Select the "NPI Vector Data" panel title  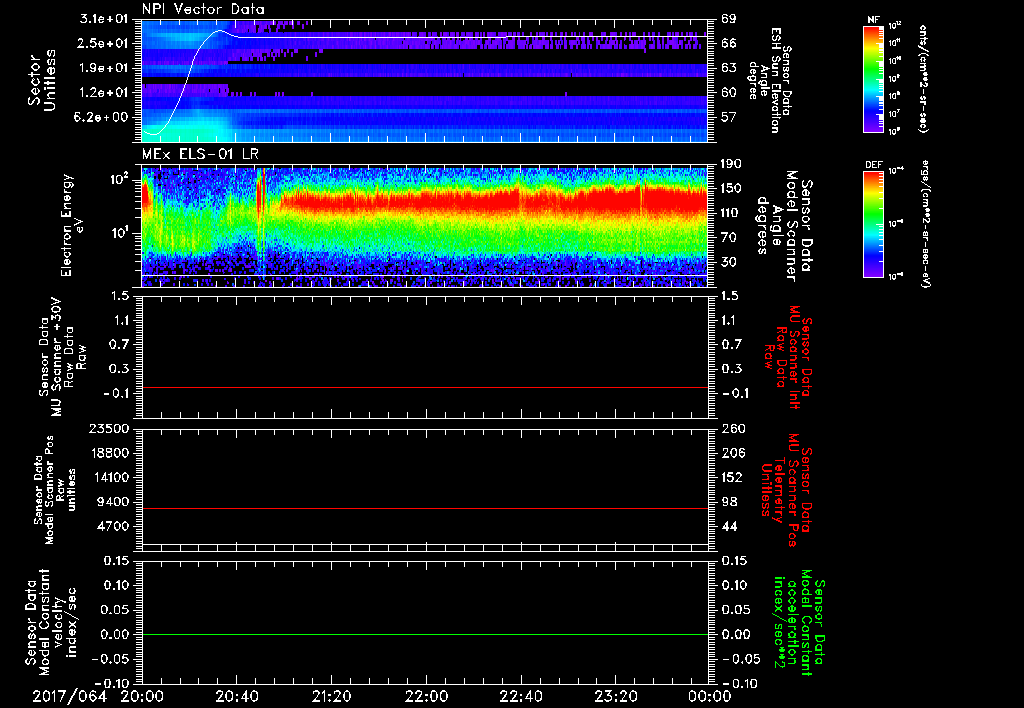coord(203,9)
